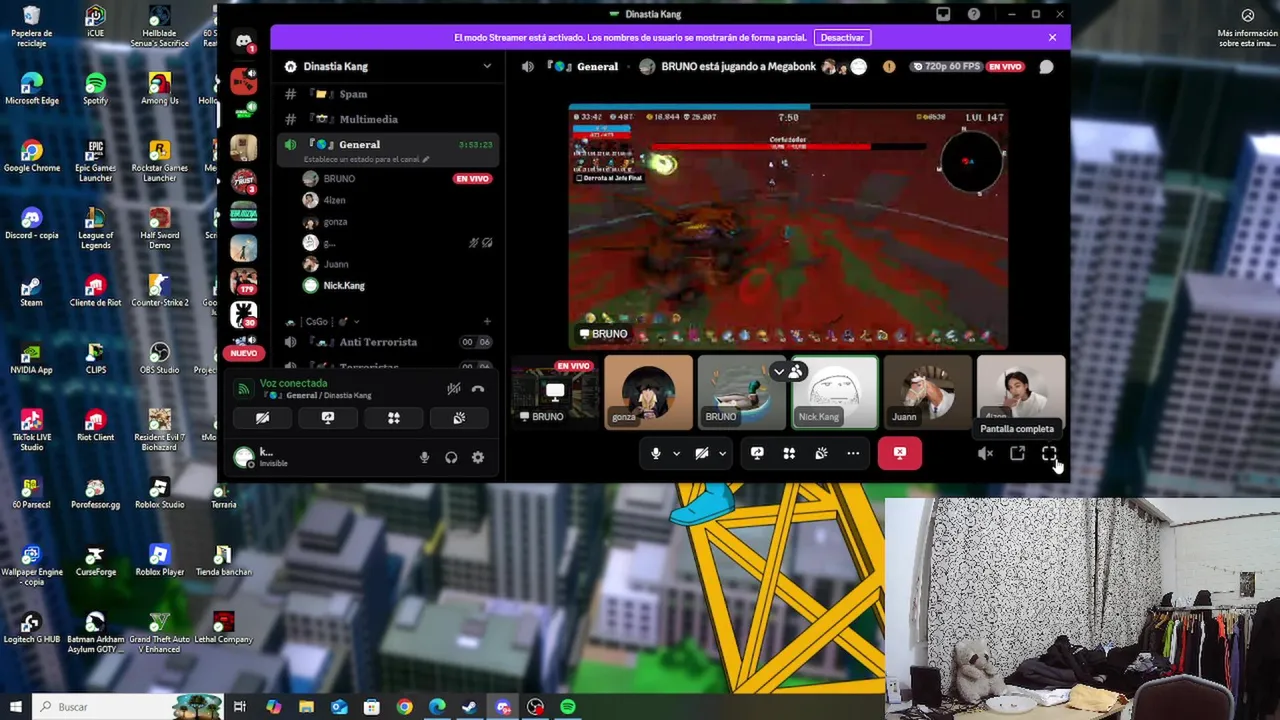Image resolution: width=1280 pixels, height=720 pixels.
Task: Open your user profile avatar in the user panel
Action: 244,457
